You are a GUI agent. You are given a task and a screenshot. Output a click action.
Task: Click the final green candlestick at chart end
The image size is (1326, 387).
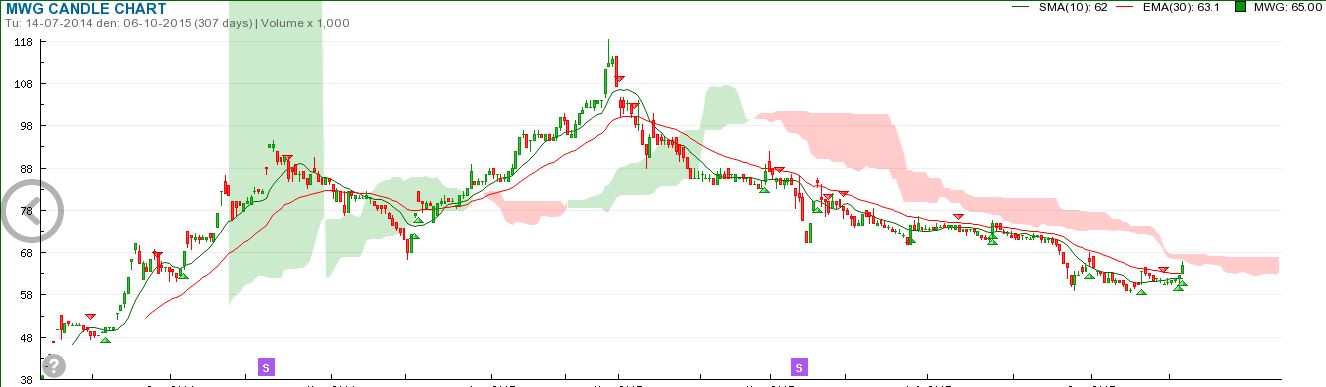[1183, 268]
